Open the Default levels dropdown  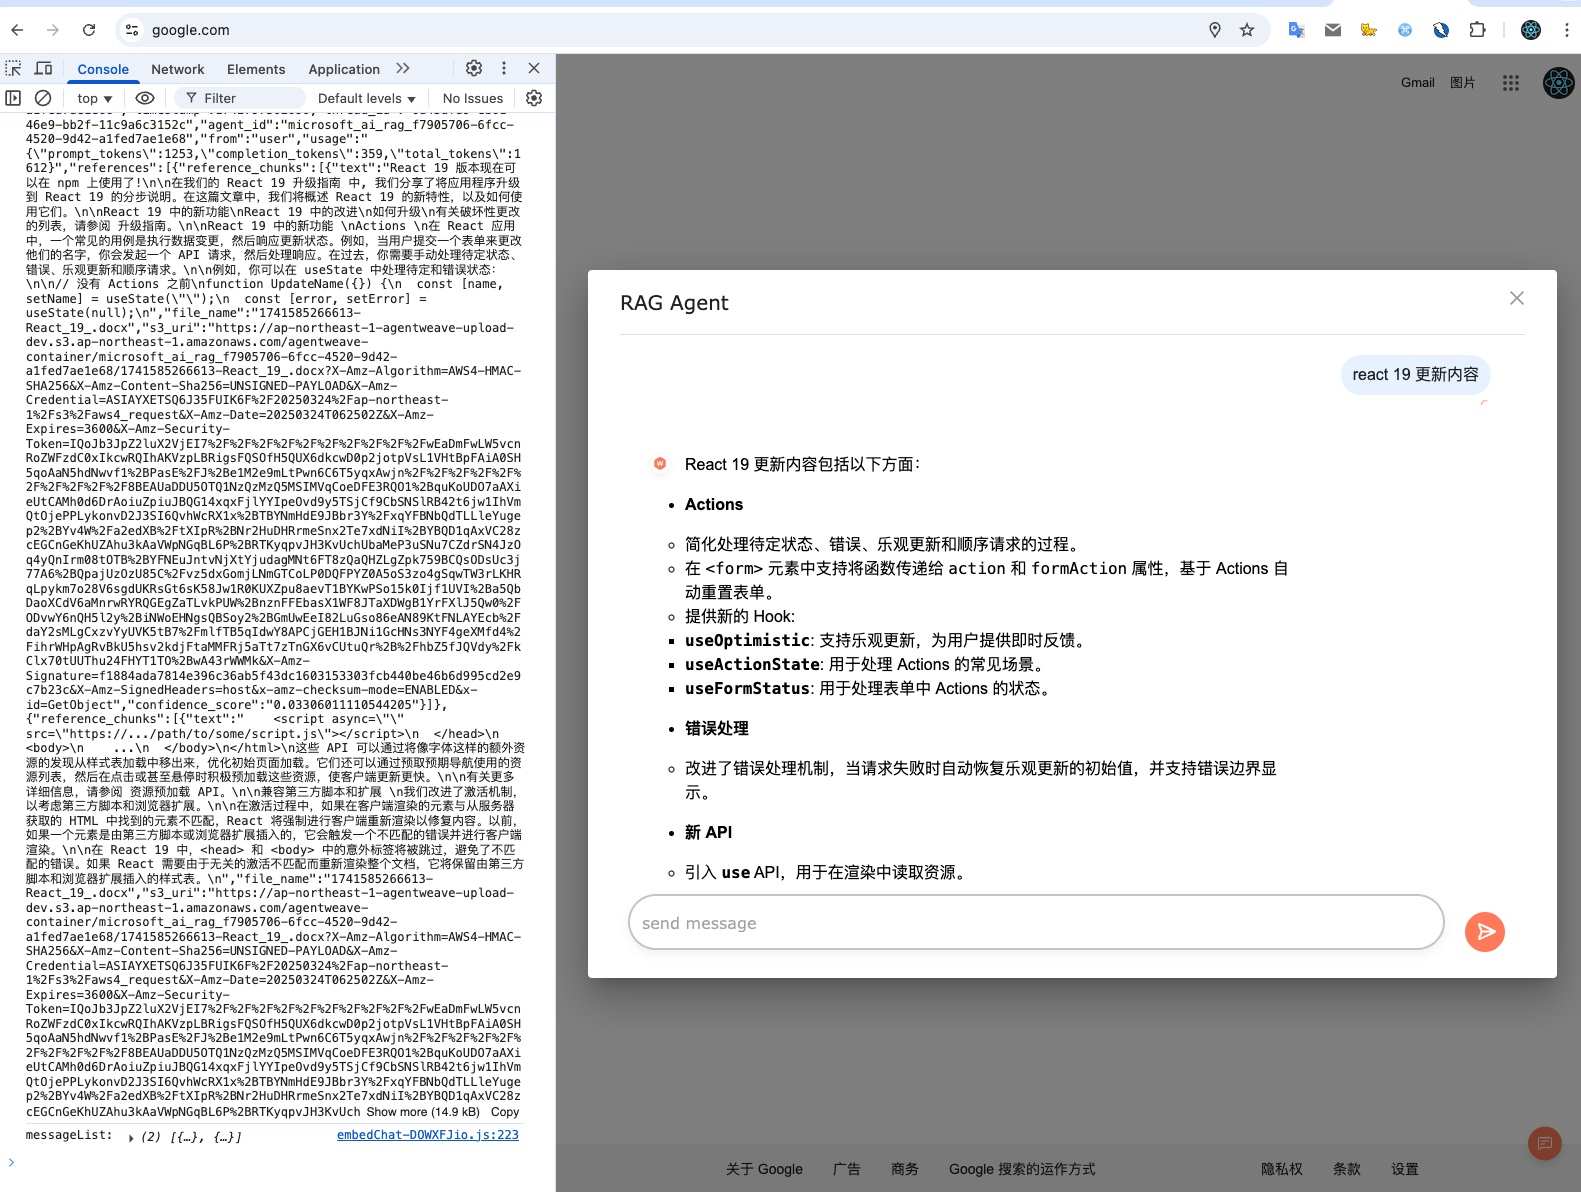click(366, 98)
